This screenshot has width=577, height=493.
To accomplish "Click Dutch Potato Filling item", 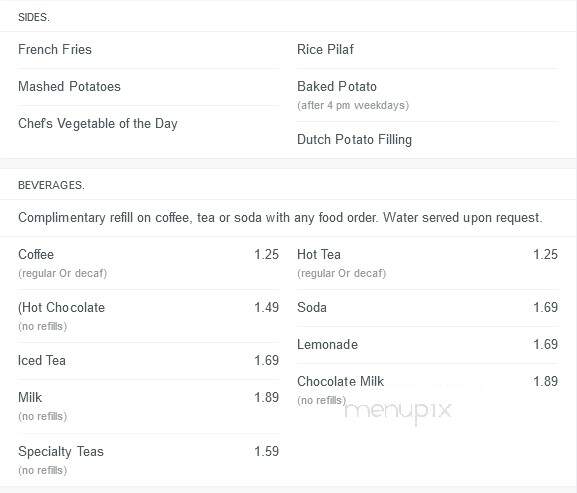I will point(354,139).
